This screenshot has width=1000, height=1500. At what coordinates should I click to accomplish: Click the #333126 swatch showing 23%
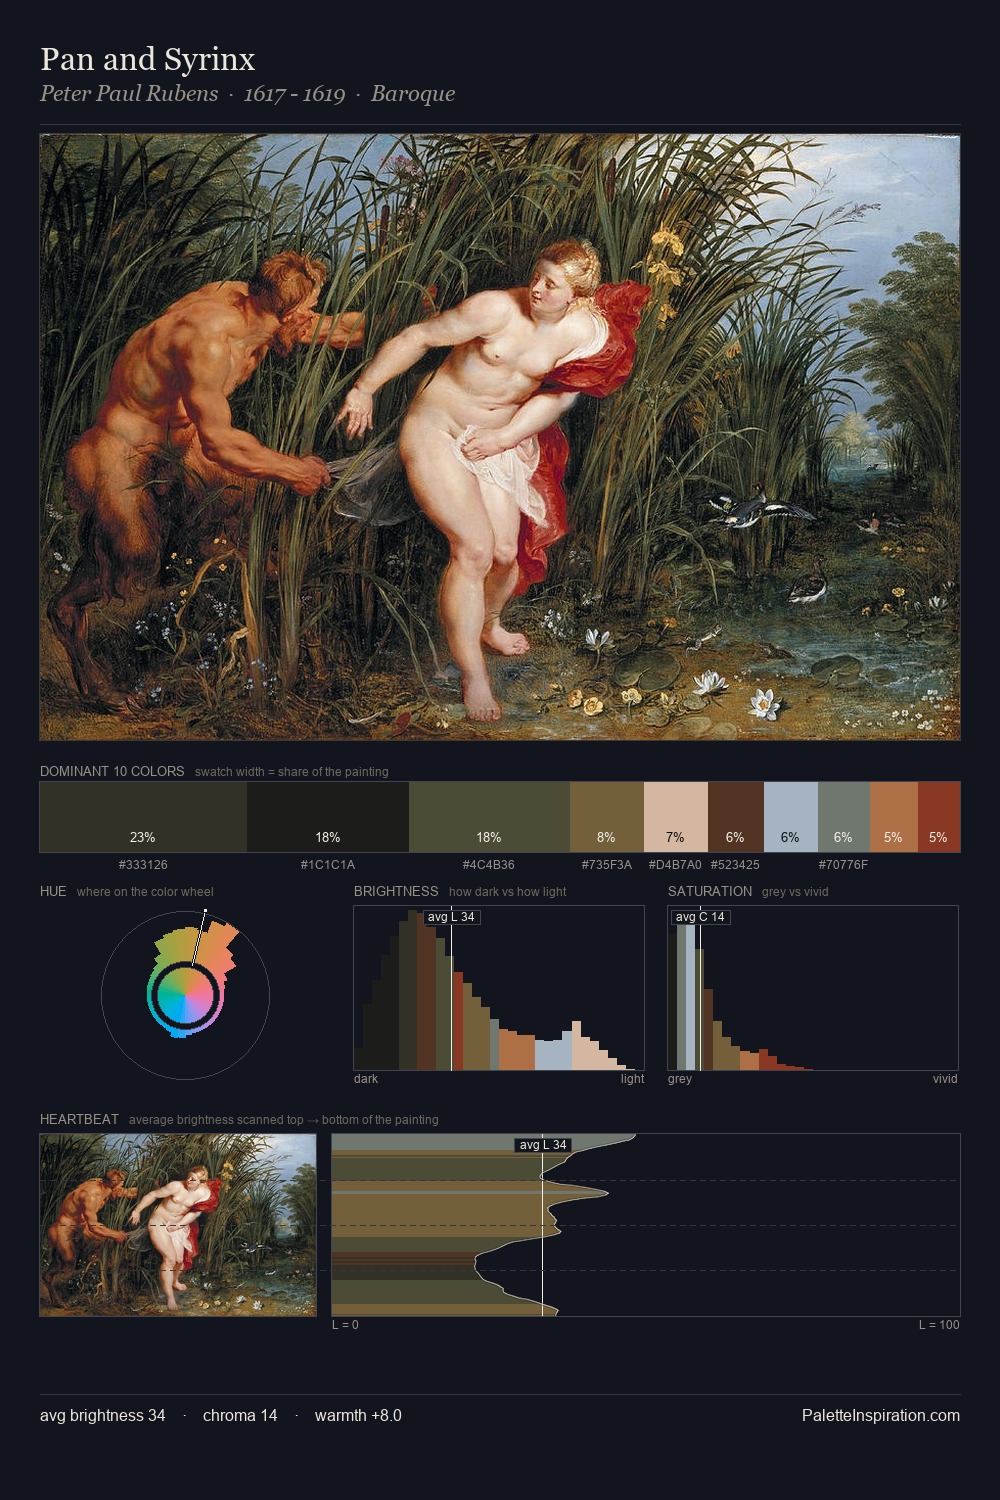143,817
